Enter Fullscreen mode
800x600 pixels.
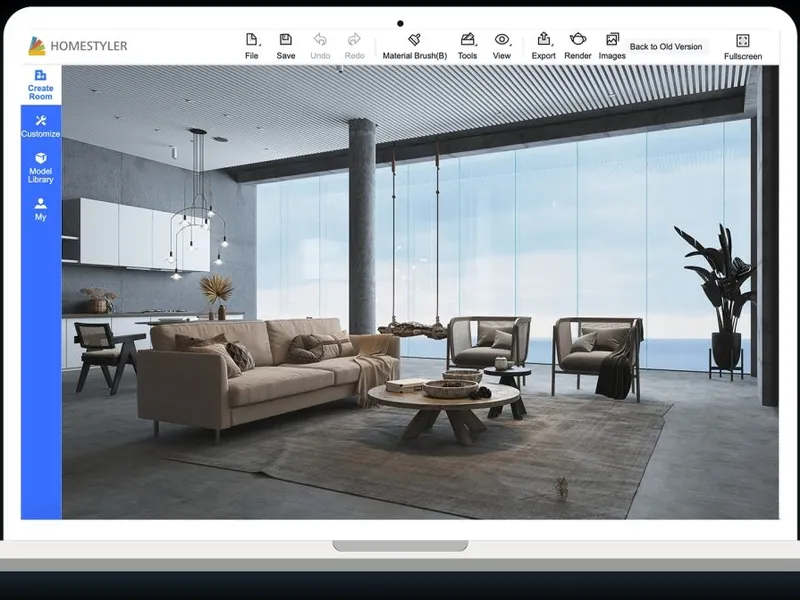(743, 47)
